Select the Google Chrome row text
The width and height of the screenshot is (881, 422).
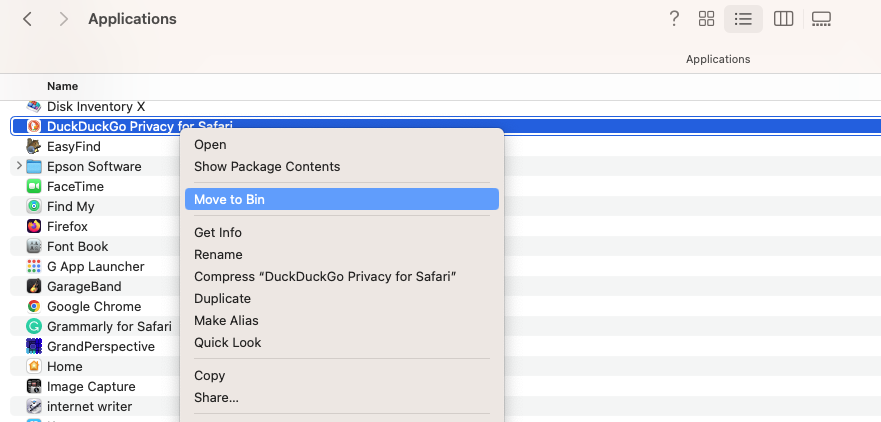pos(94,306)
